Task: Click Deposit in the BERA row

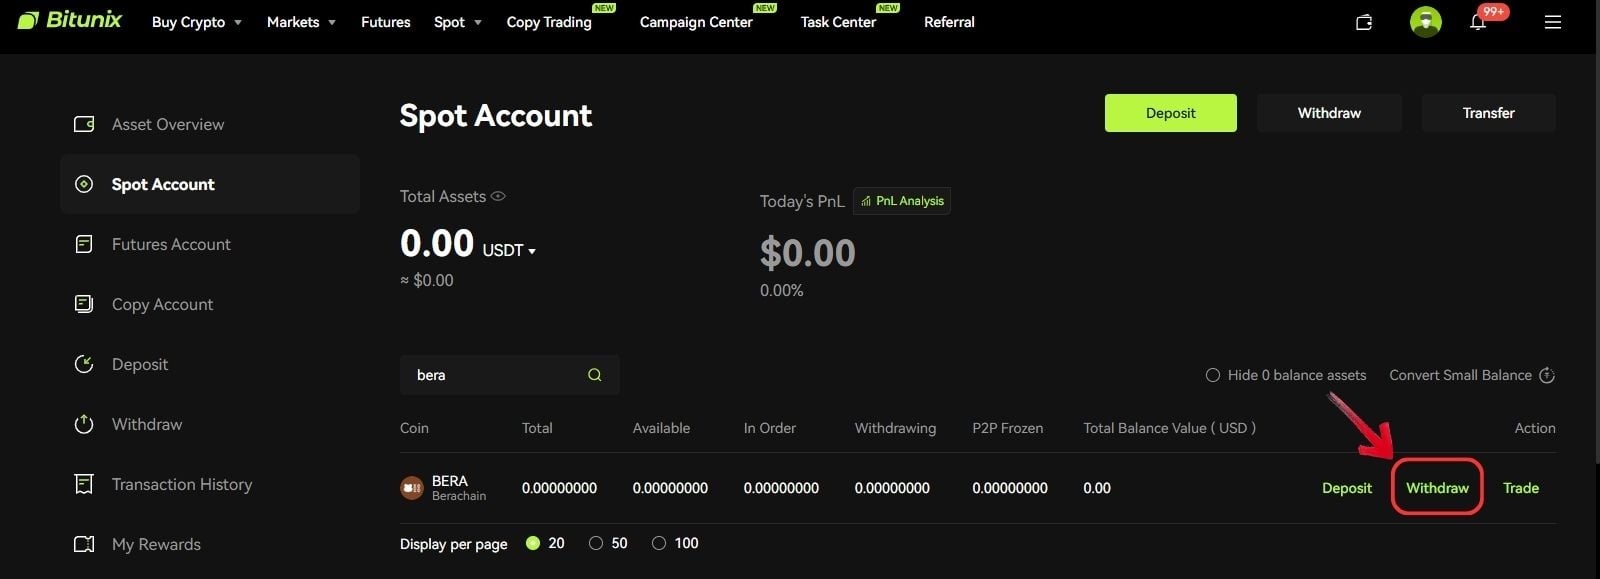Action: pos(1347,488)
